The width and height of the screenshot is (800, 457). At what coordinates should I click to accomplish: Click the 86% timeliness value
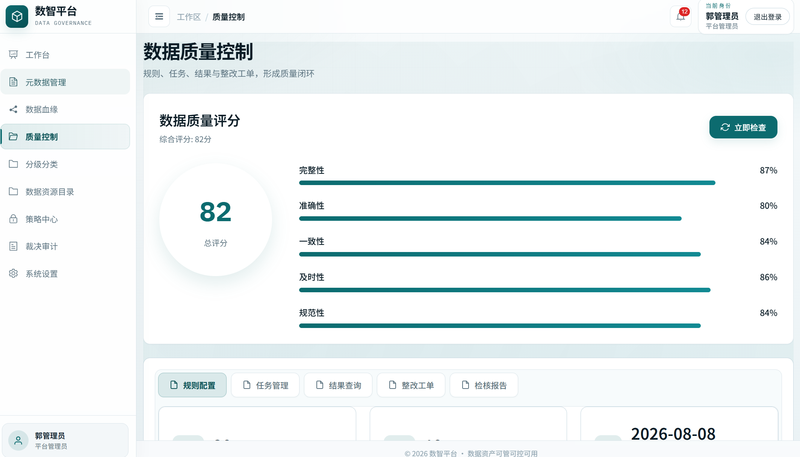(x=768, y=277)
